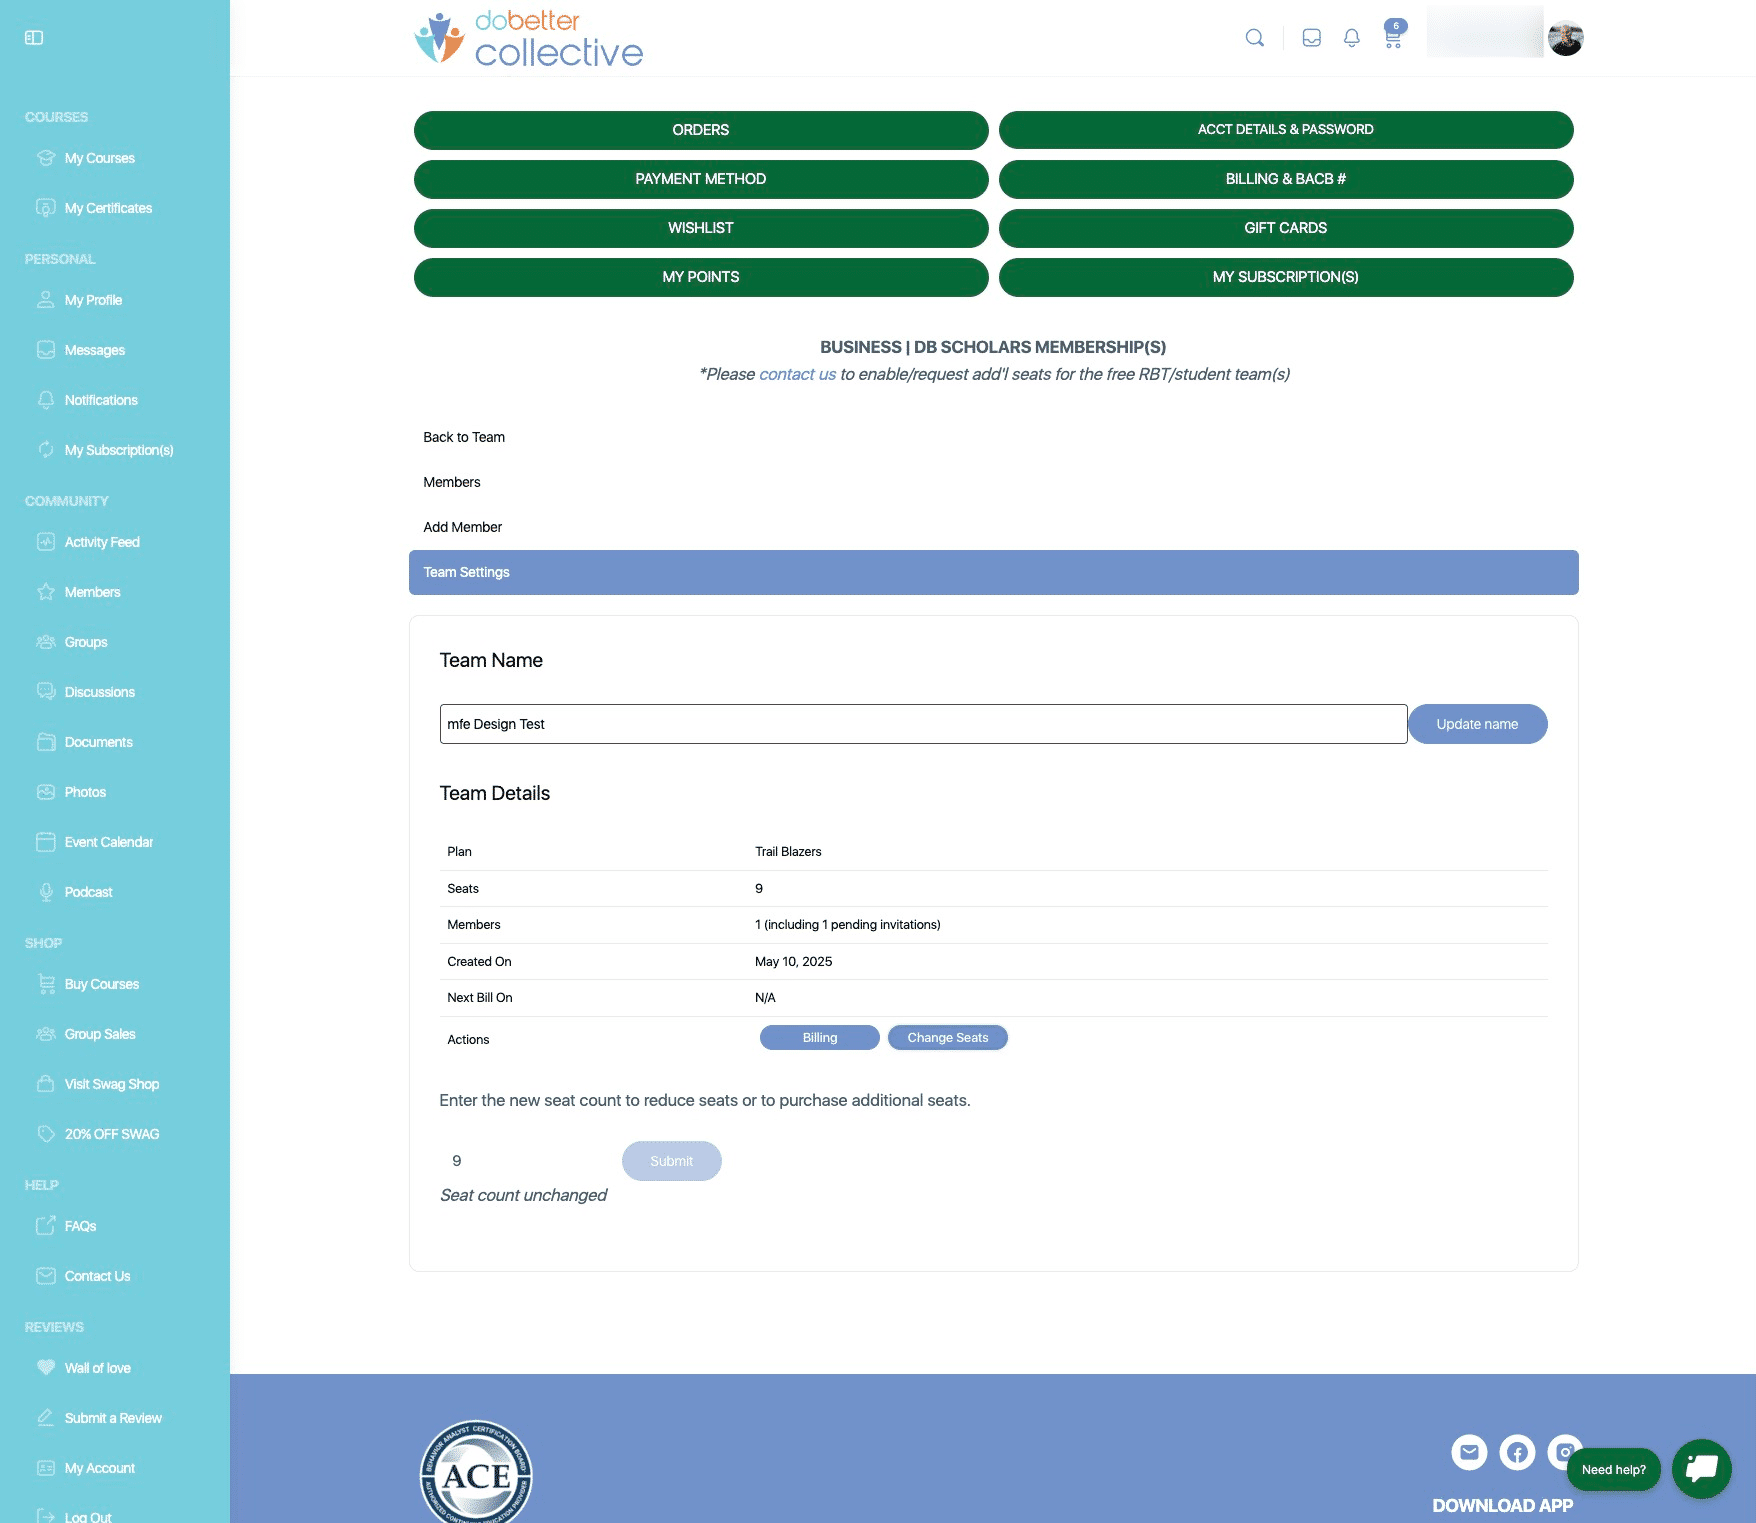Click the Discussions chat icon
The height and width of the screenshot is (1523, 1756).
click(46, 692)
